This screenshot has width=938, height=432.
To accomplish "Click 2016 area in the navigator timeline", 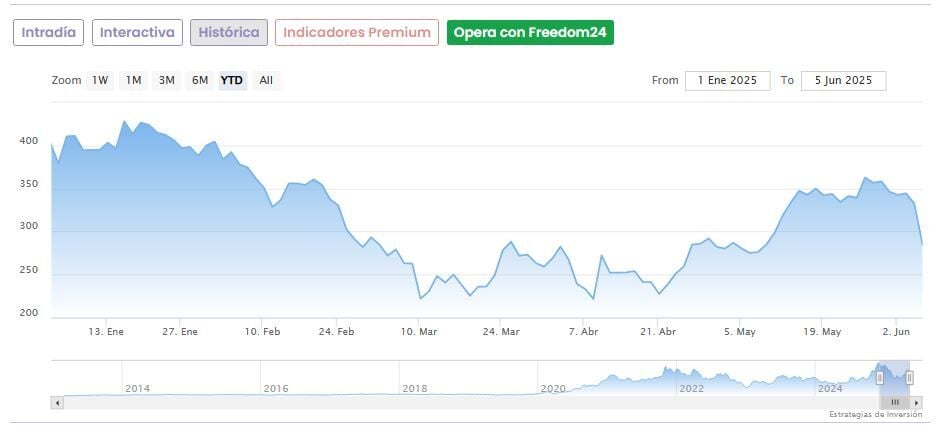I will tap(276, 388).
